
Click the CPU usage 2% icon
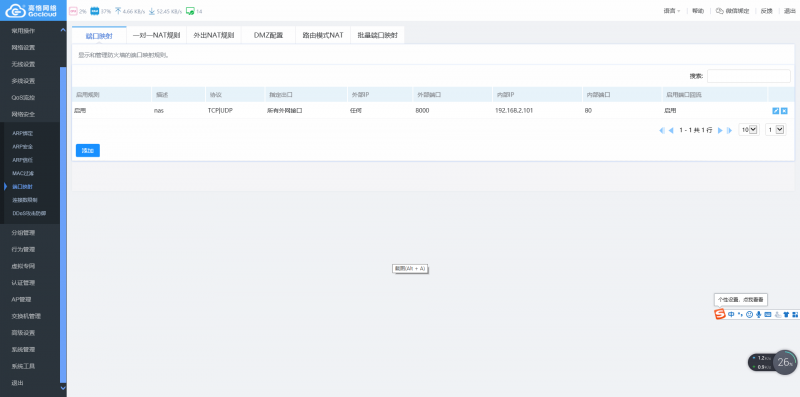pos(73,11)
